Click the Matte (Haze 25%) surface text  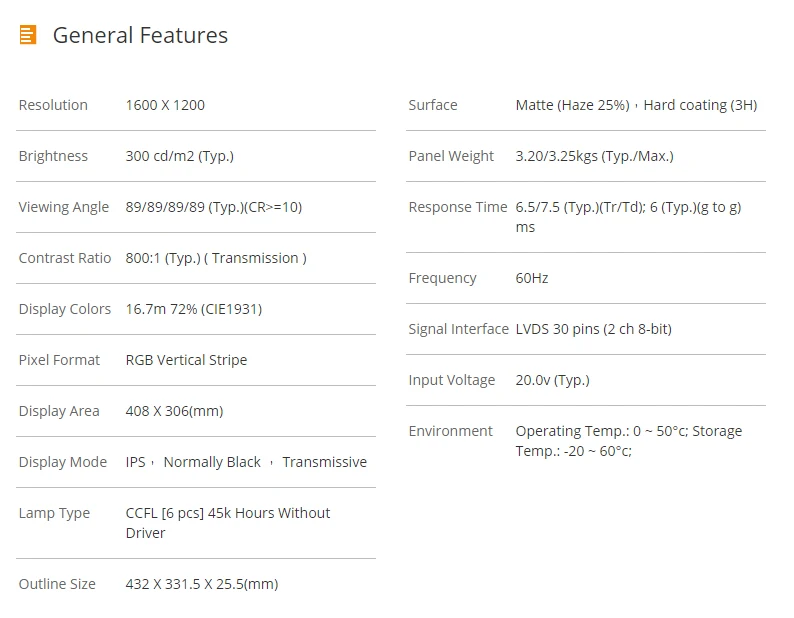pos(572,105)
